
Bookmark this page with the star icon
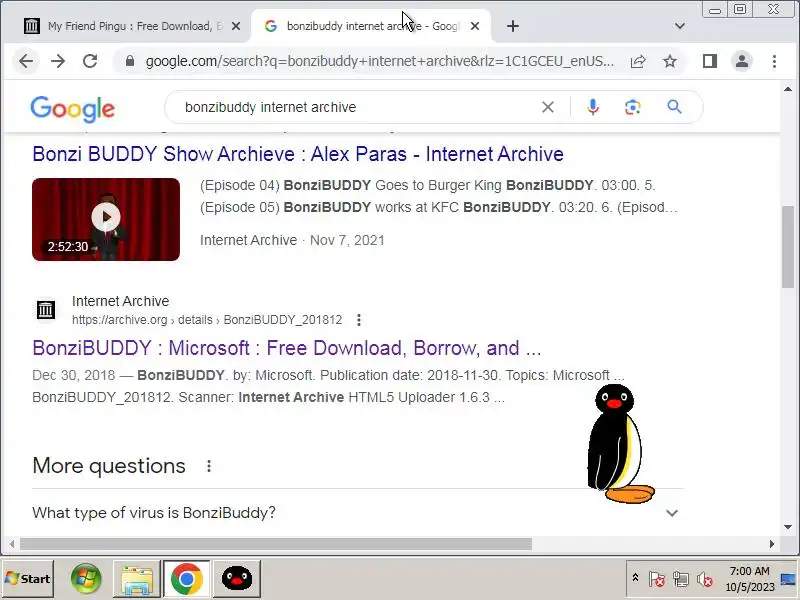click(669, 62)
